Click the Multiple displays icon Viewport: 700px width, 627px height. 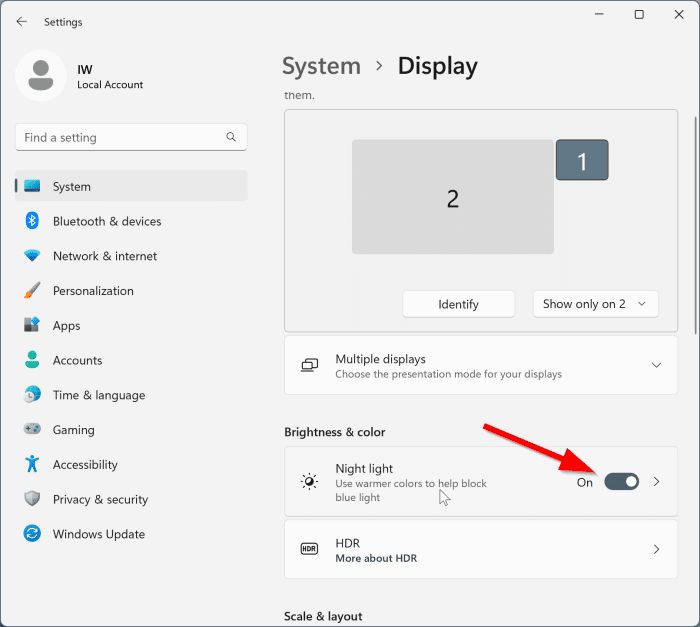309,365
